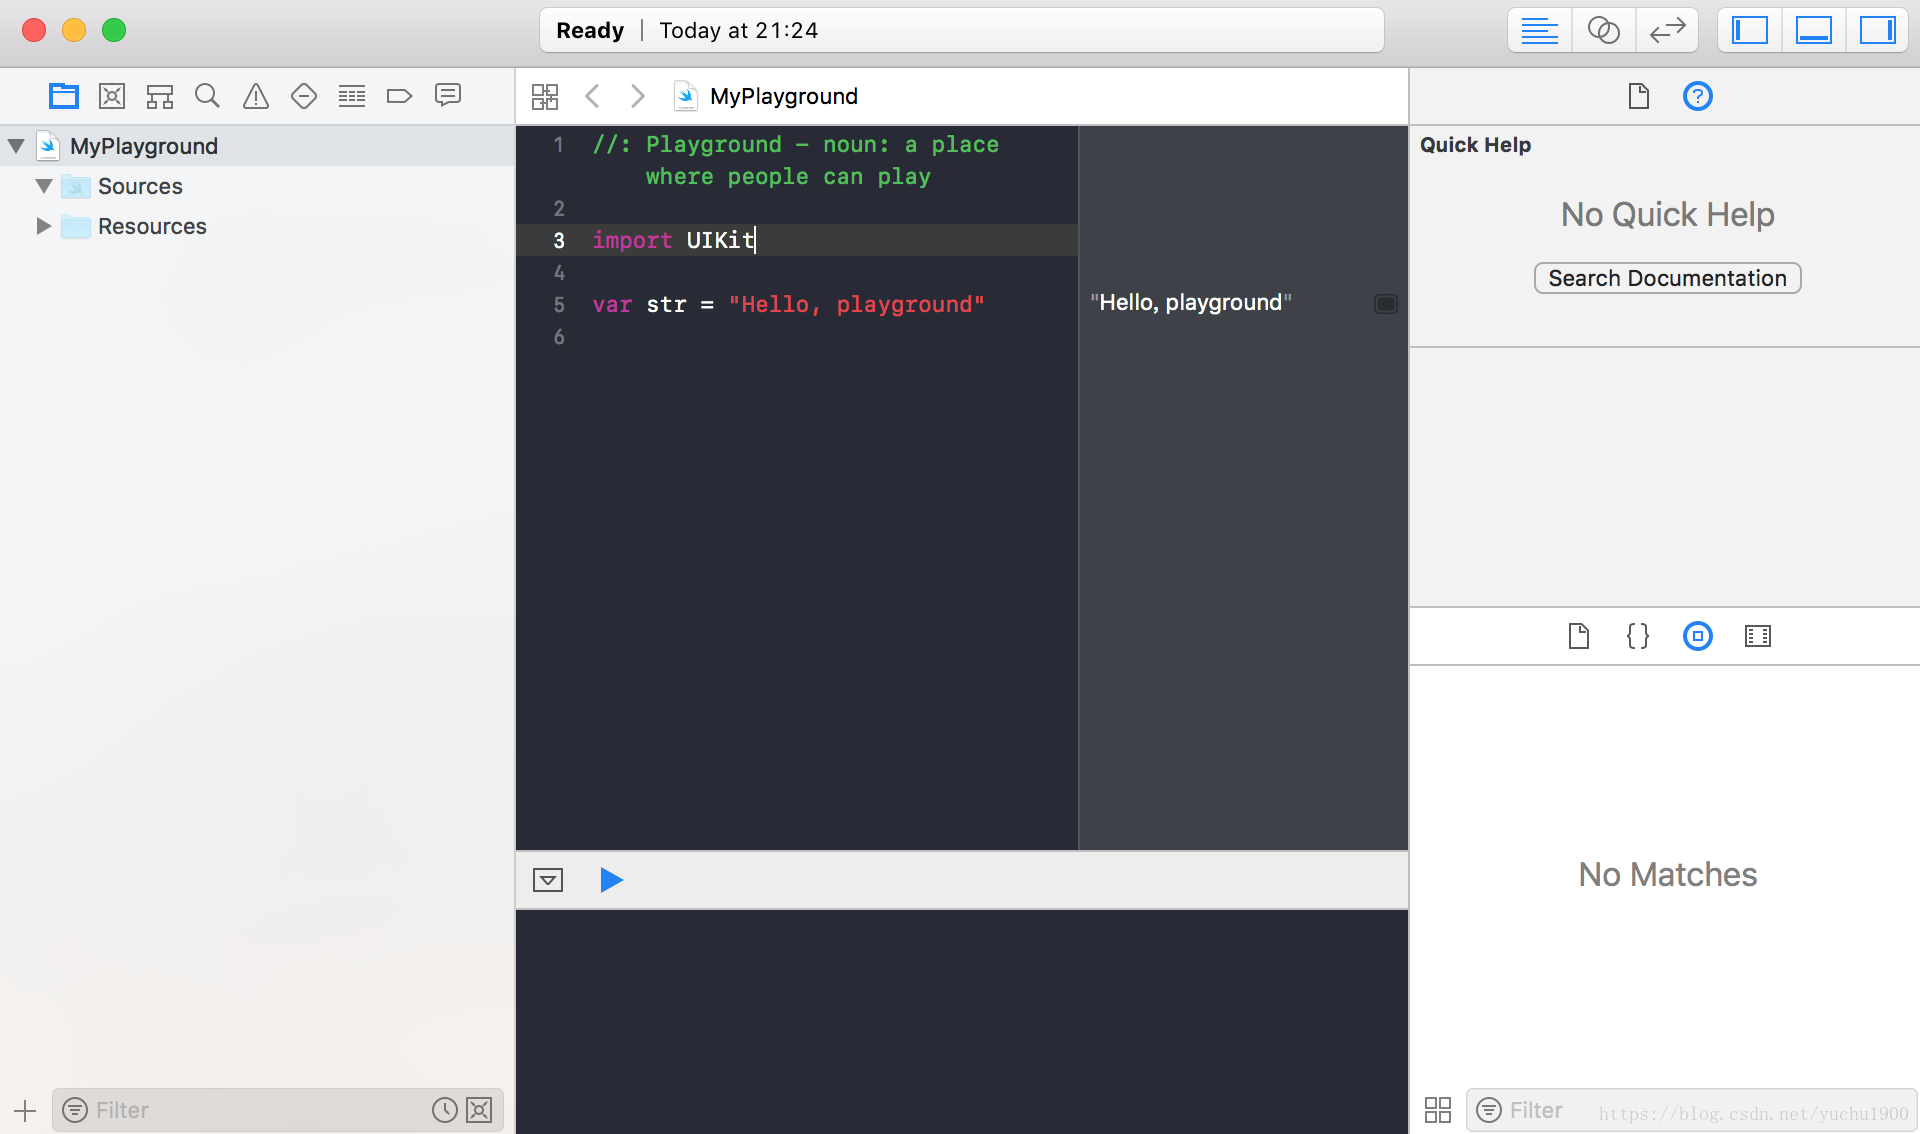Open the Project navigator folder icon

[x=64, y=96]
